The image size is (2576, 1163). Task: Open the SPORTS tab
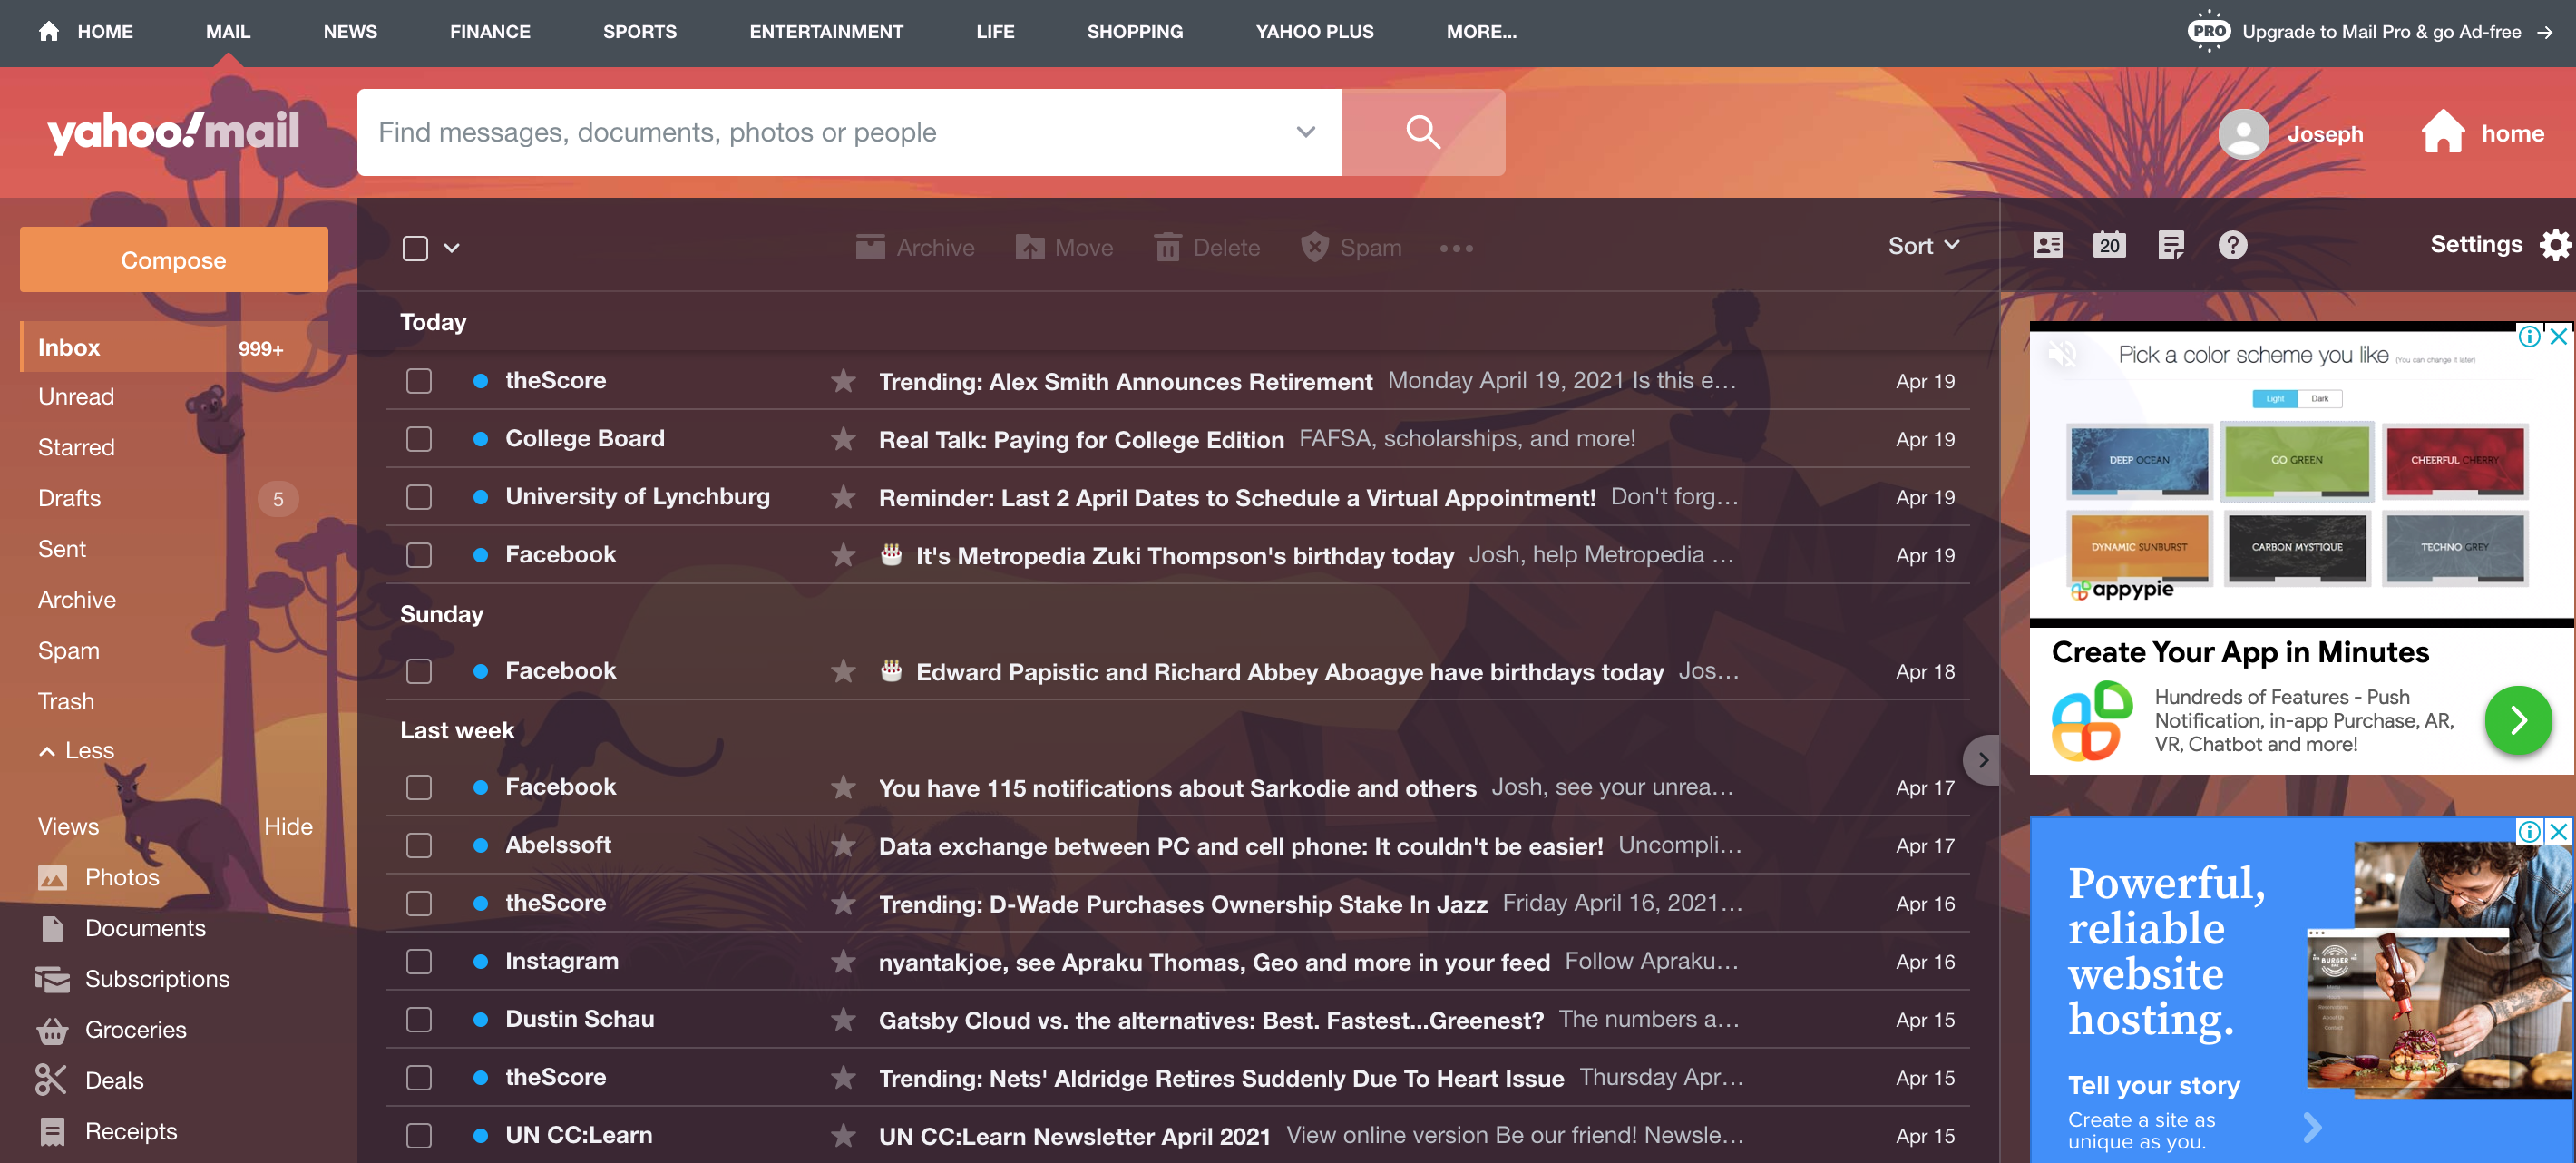pyautogui.click(x=639, y=31)
